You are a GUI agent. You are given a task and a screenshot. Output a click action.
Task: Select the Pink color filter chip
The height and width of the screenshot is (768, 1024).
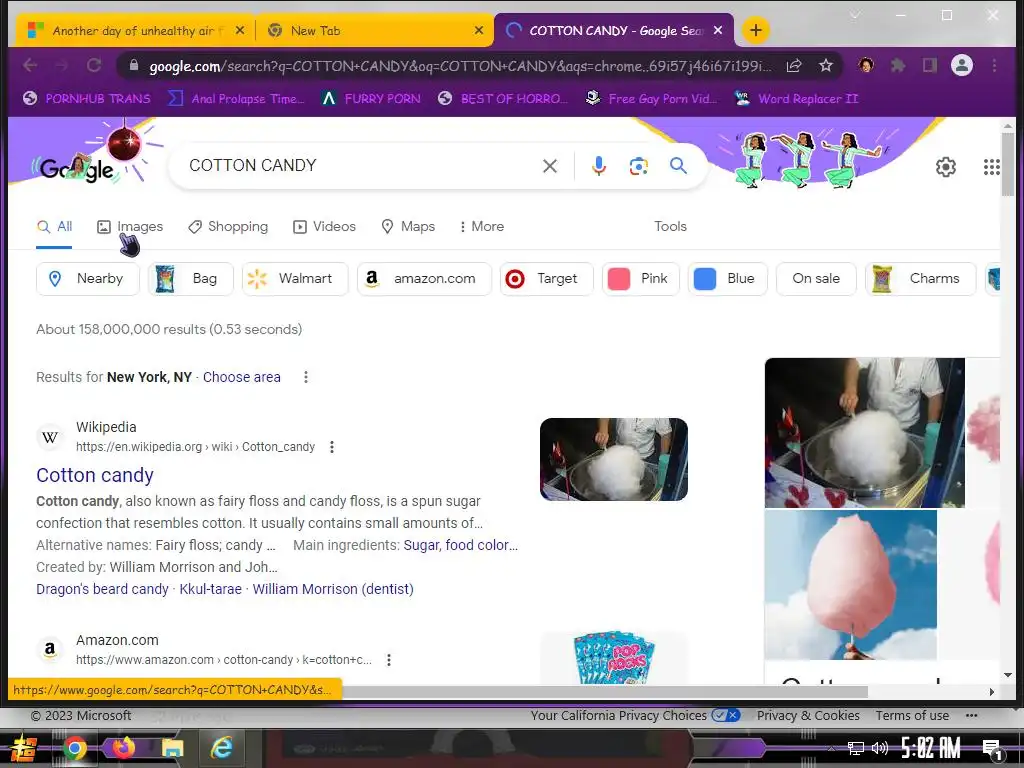641,279
